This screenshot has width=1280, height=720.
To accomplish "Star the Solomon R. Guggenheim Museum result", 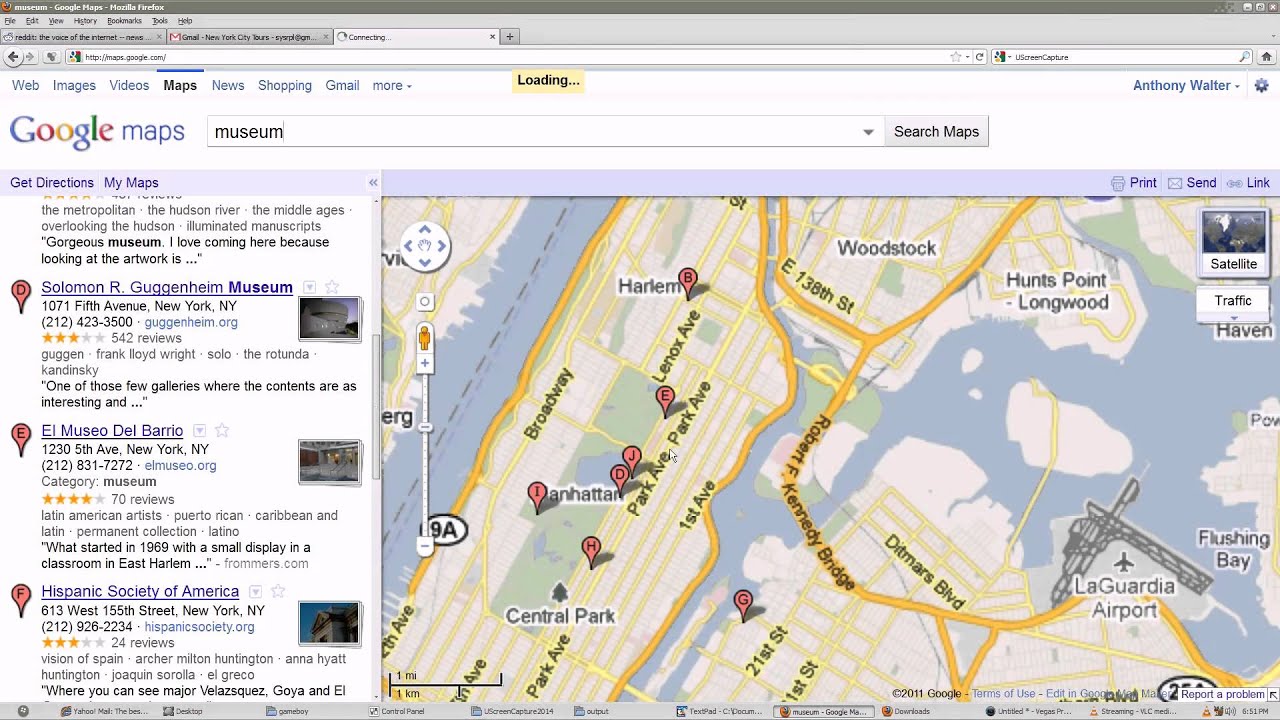I will coord(331,288).
